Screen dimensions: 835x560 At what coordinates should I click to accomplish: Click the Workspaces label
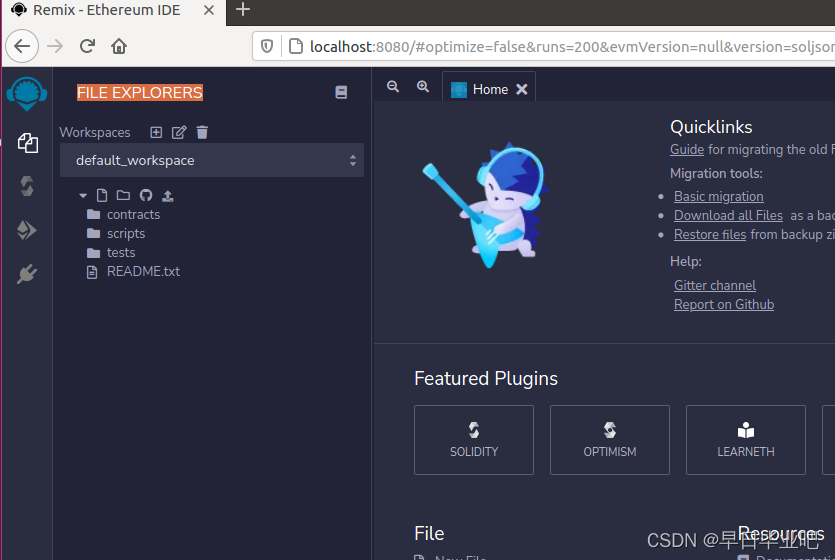coord(95,132)
